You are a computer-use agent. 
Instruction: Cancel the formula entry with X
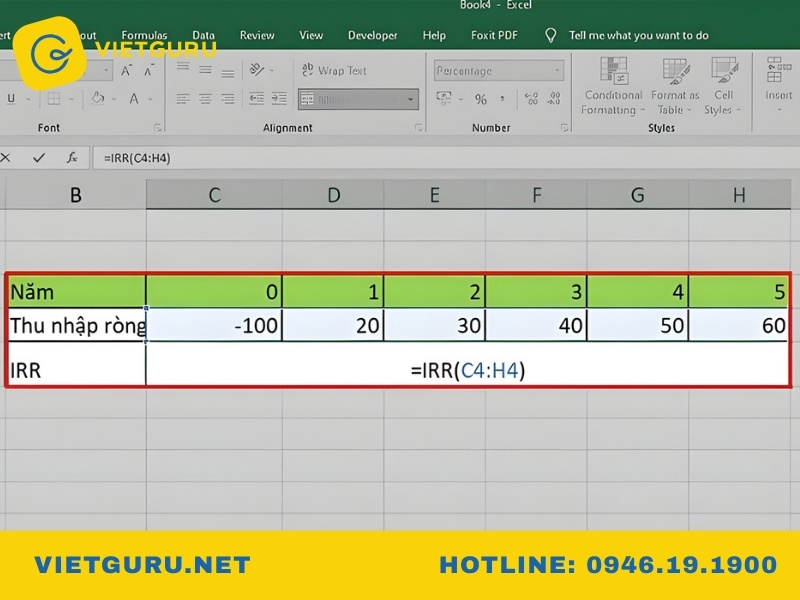pos(6,158)
